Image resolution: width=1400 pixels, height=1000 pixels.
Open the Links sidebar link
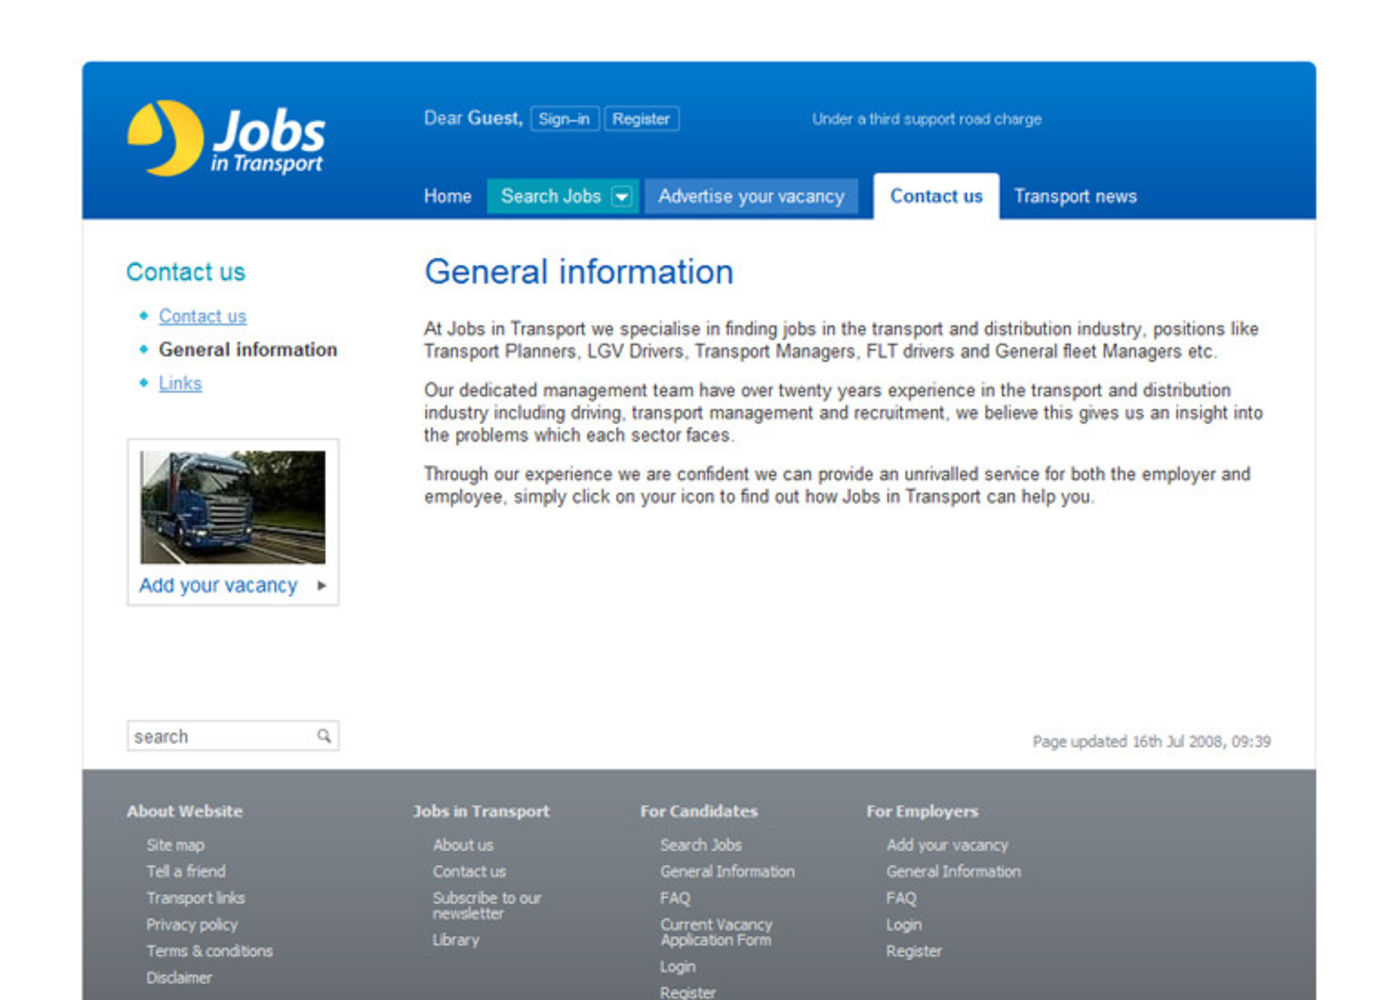(180, 383)
